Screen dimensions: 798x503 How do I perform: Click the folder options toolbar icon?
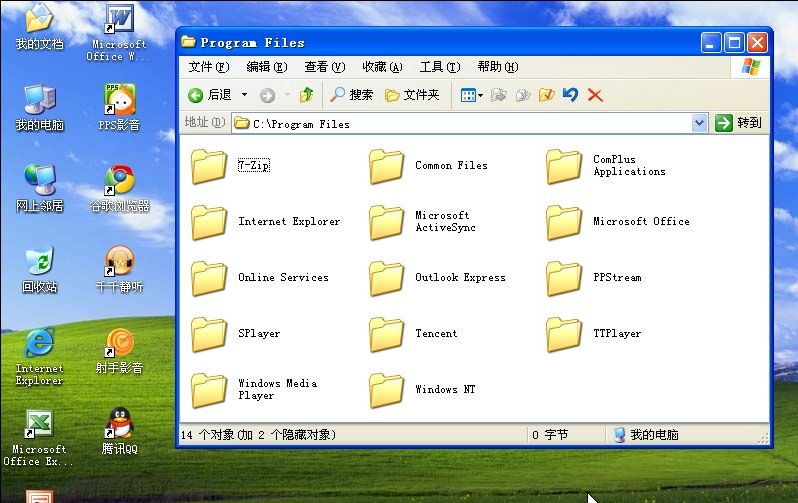tap(547, 95)
